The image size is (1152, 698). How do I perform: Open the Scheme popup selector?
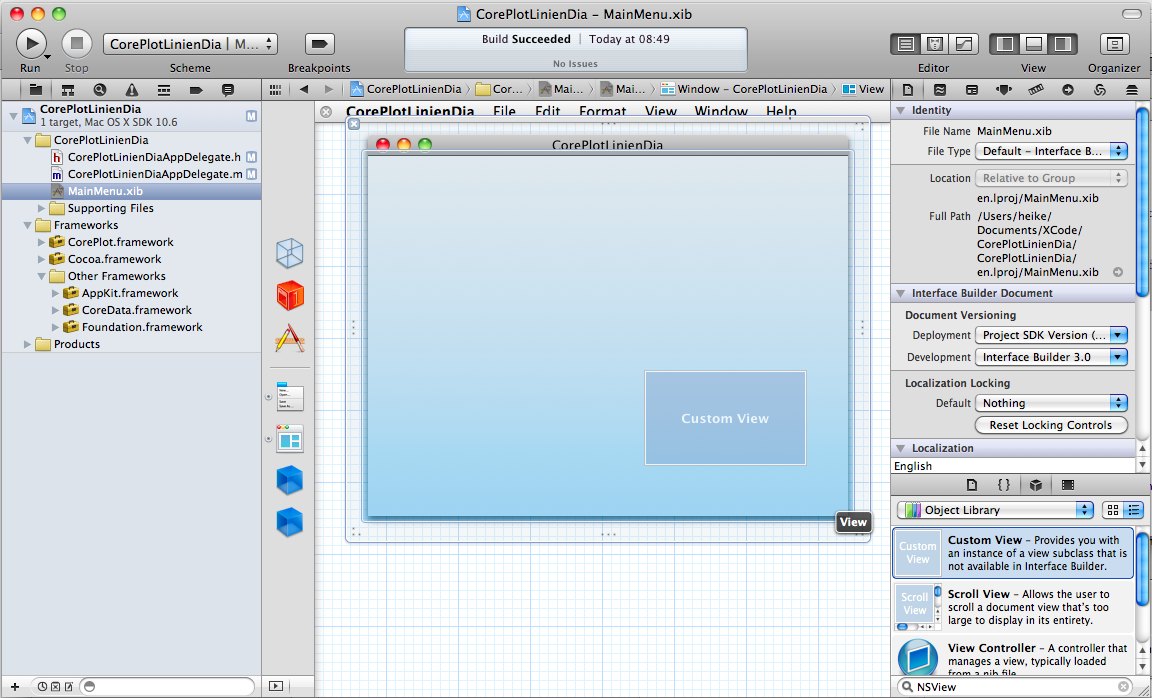coord(190,44)
